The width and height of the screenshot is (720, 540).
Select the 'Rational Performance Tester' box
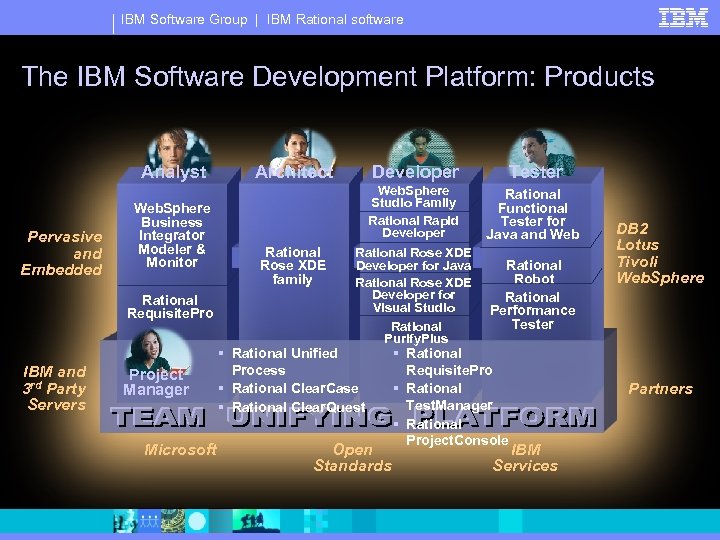tap(534, 310)
